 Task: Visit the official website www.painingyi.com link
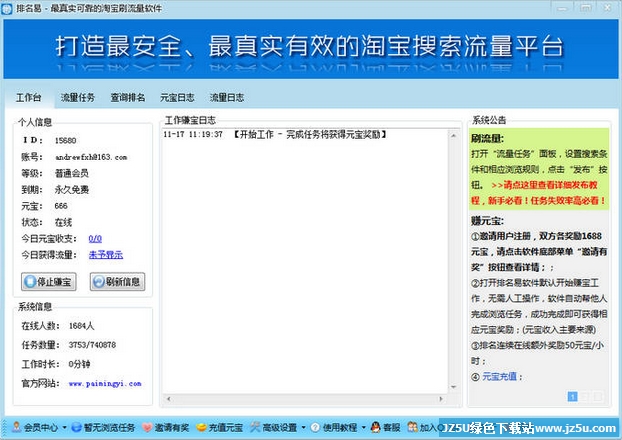(105, 384)
